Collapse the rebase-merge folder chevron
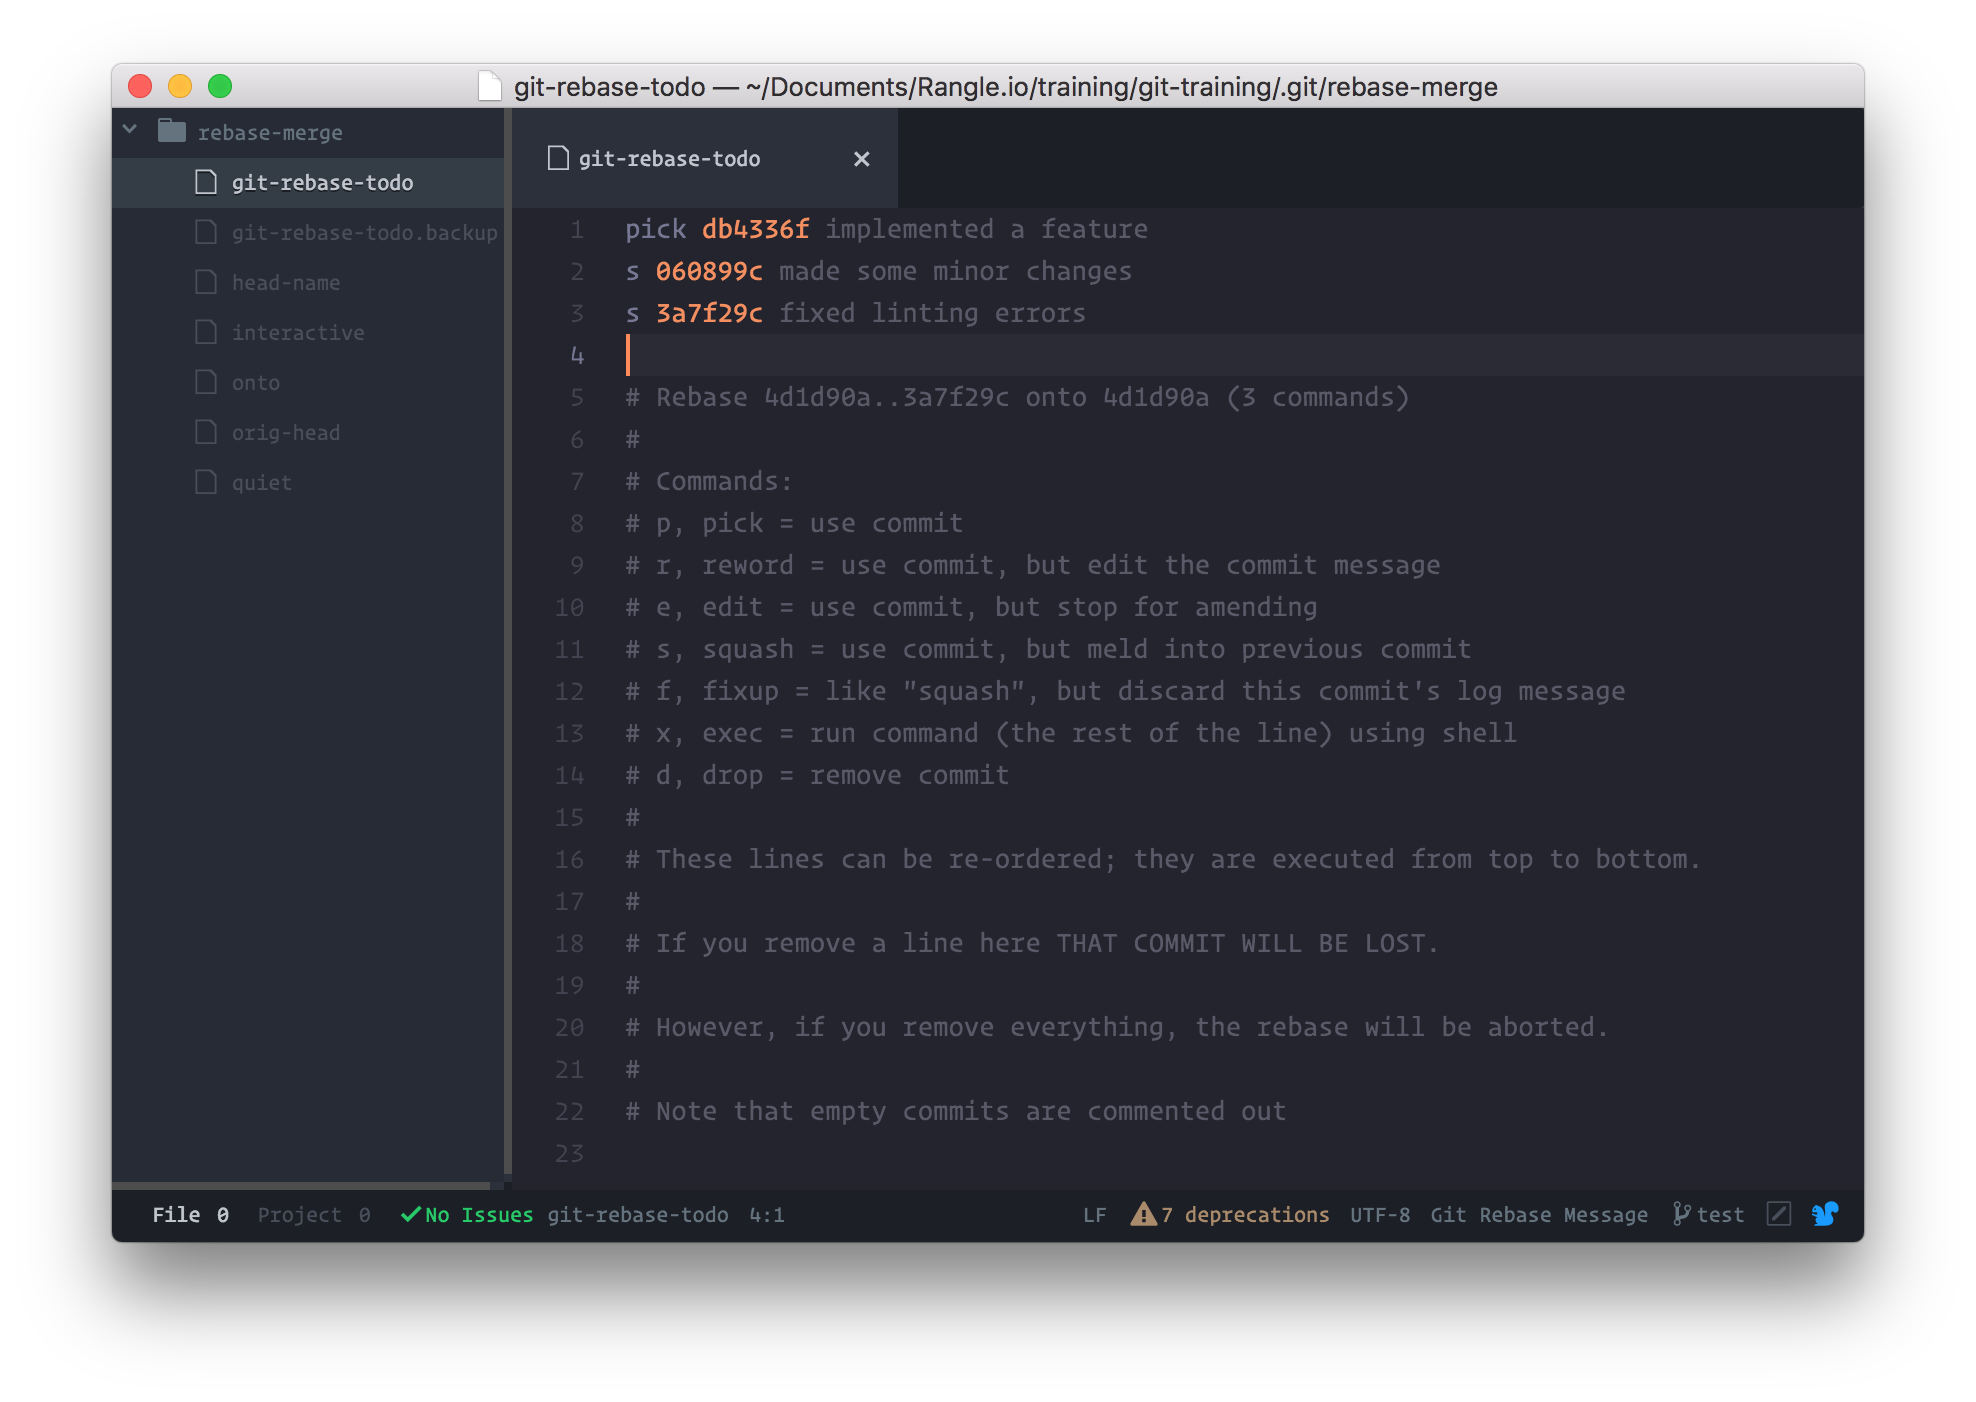Image resolution: width=1976 pixels, height=1402 pixels. point(130,130)
